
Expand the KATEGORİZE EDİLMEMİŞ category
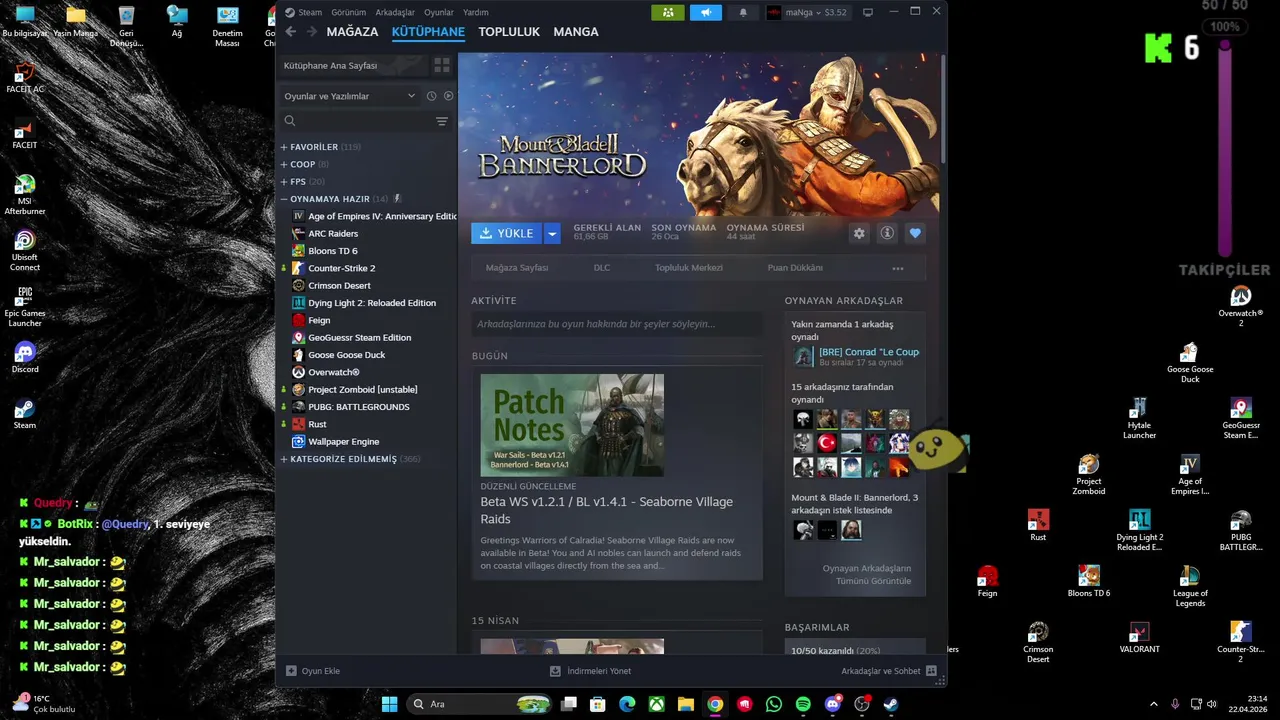tap(284, 459)
